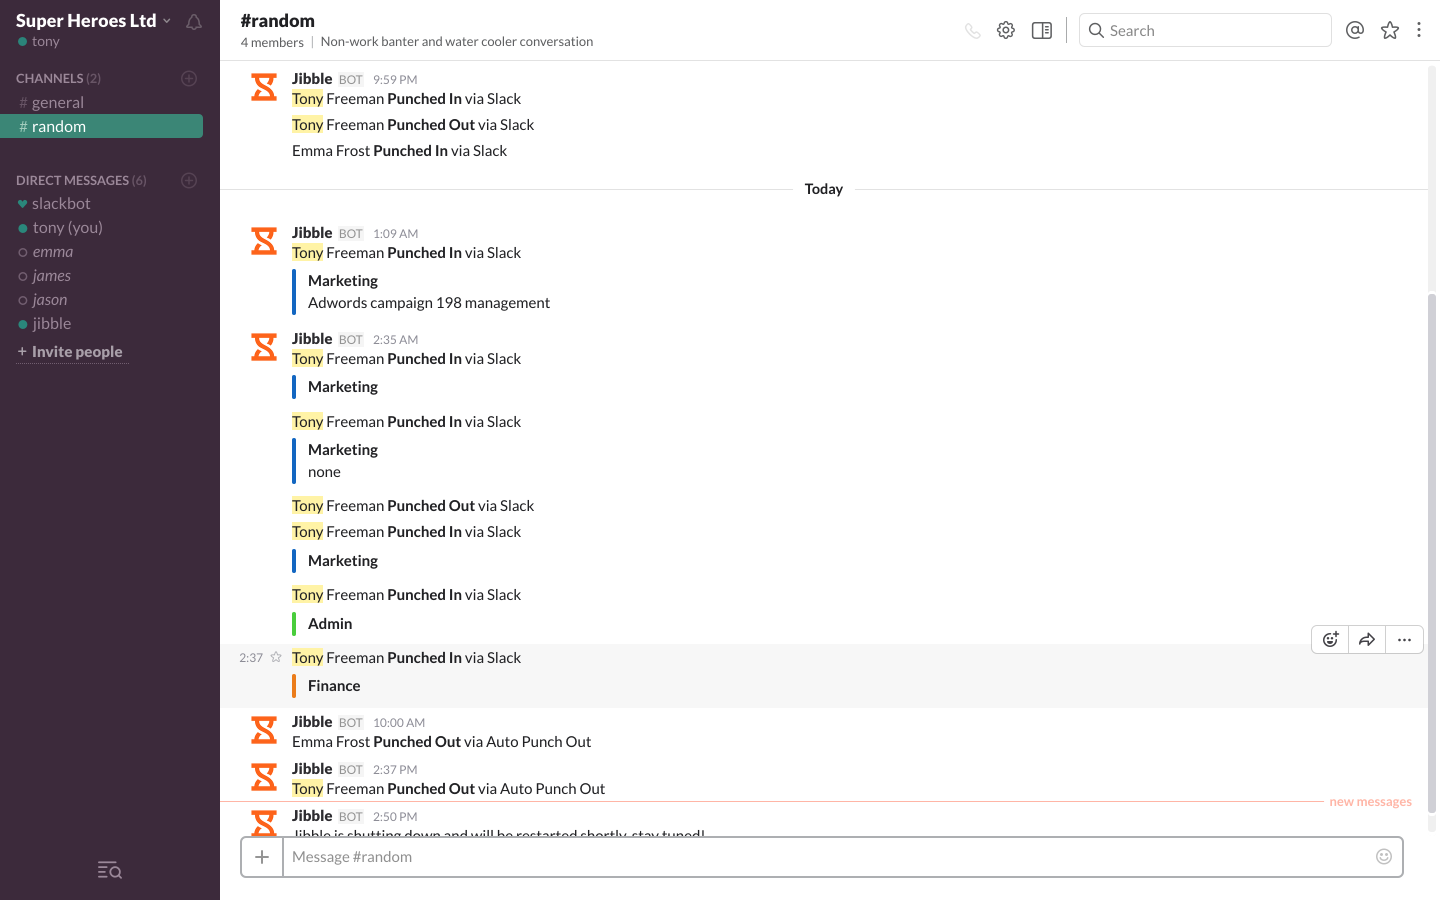The height and width of the screenshot is (900, 1440).
Task: Open the more options vertical dots menu
Action: tap(1418, 30)
